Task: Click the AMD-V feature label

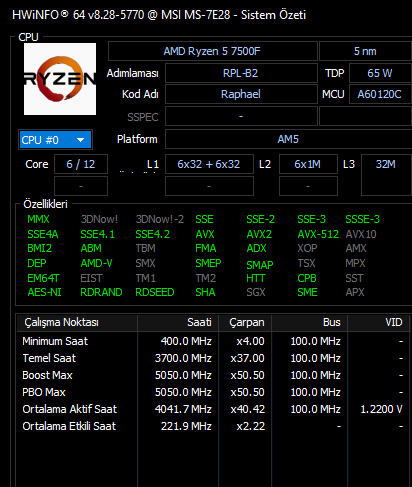Action: click(97, 263)
